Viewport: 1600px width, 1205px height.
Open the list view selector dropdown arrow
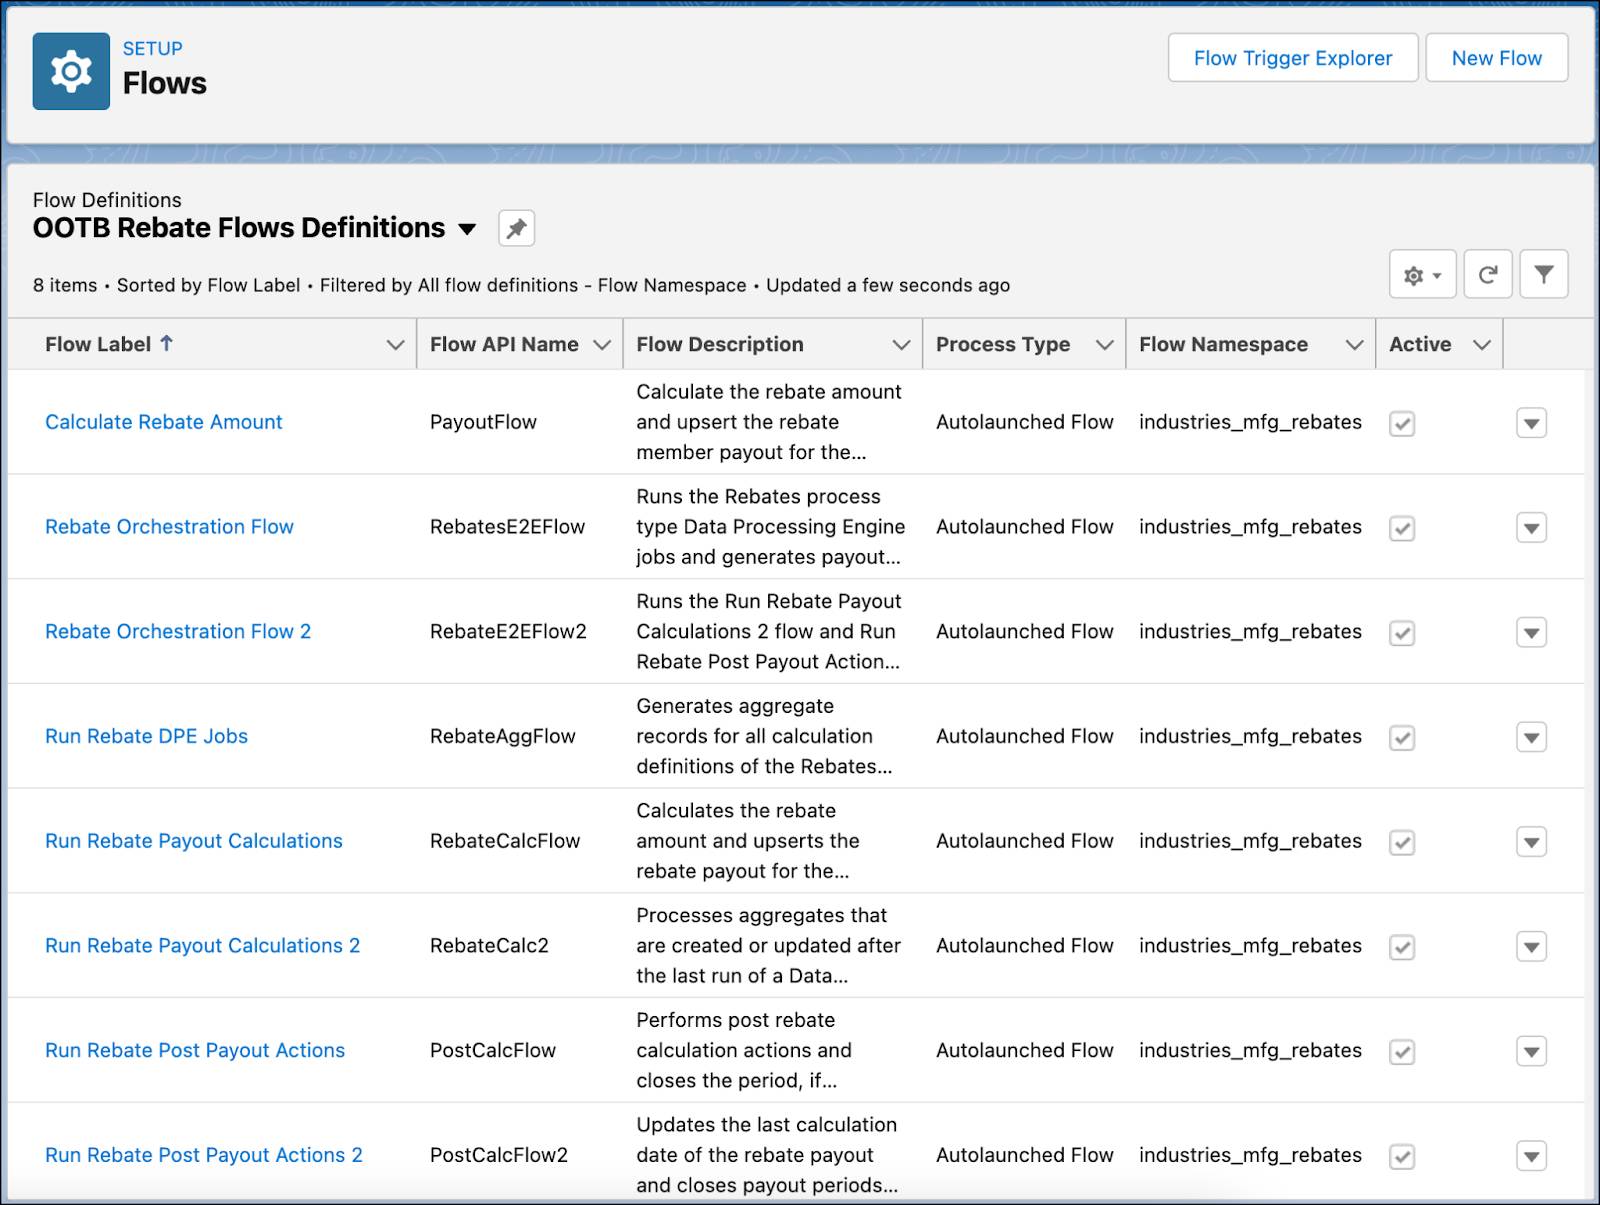[x=466, y=229]
